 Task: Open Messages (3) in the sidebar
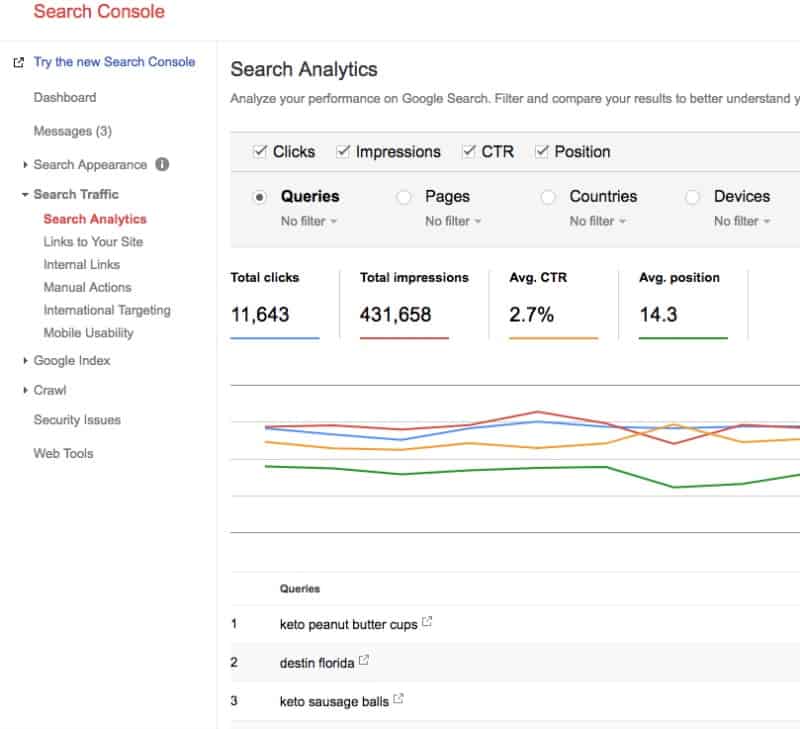[72, 131]
